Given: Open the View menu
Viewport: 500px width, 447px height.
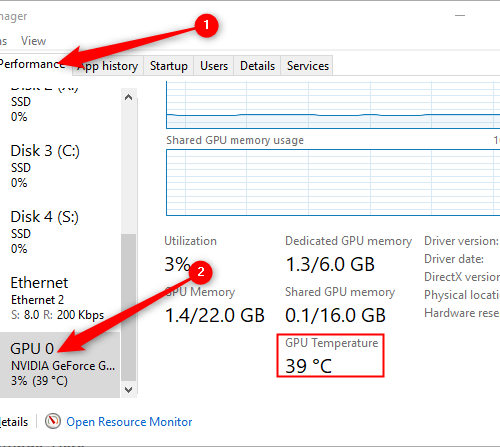Looking at the screenshot, I should pyautogui.click(x=33, y=41).
